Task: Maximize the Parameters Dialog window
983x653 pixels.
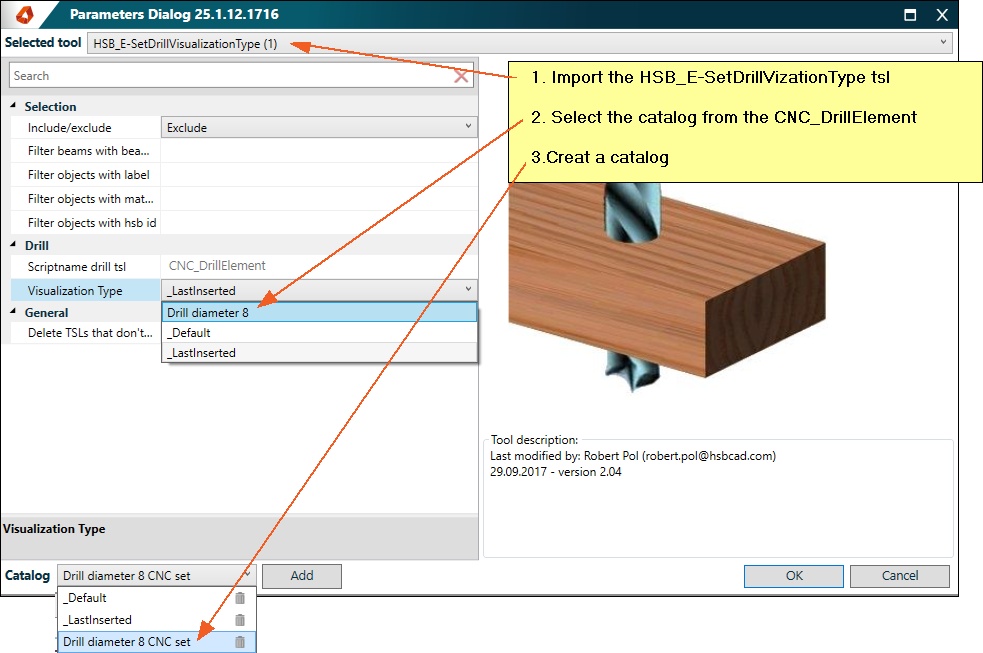Action: click(x=910, y=14)
